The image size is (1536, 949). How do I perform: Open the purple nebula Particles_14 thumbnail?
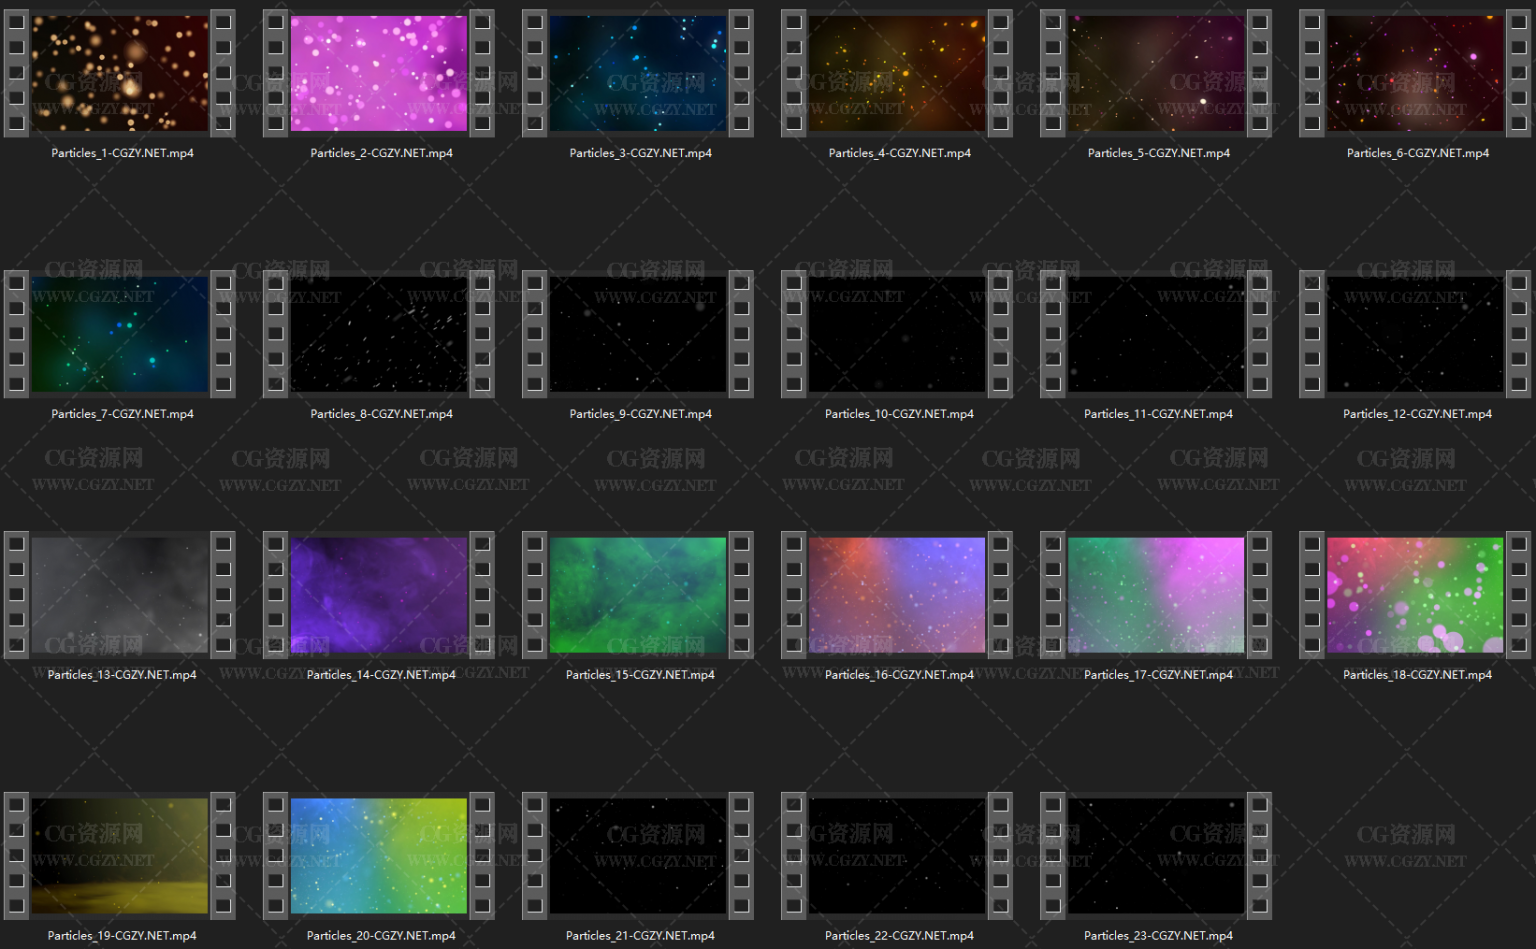coord(379,595)
